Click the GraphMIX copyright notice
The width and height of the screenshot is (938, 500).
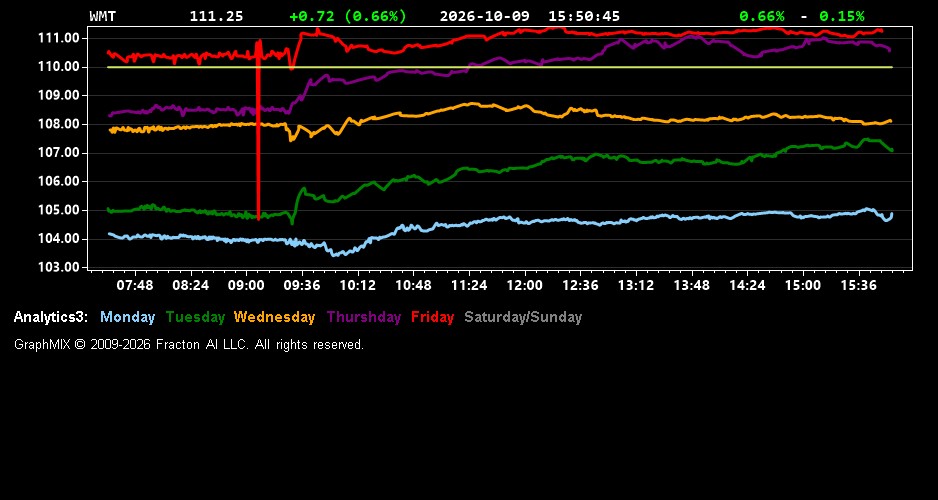click(x=189, y=345)
